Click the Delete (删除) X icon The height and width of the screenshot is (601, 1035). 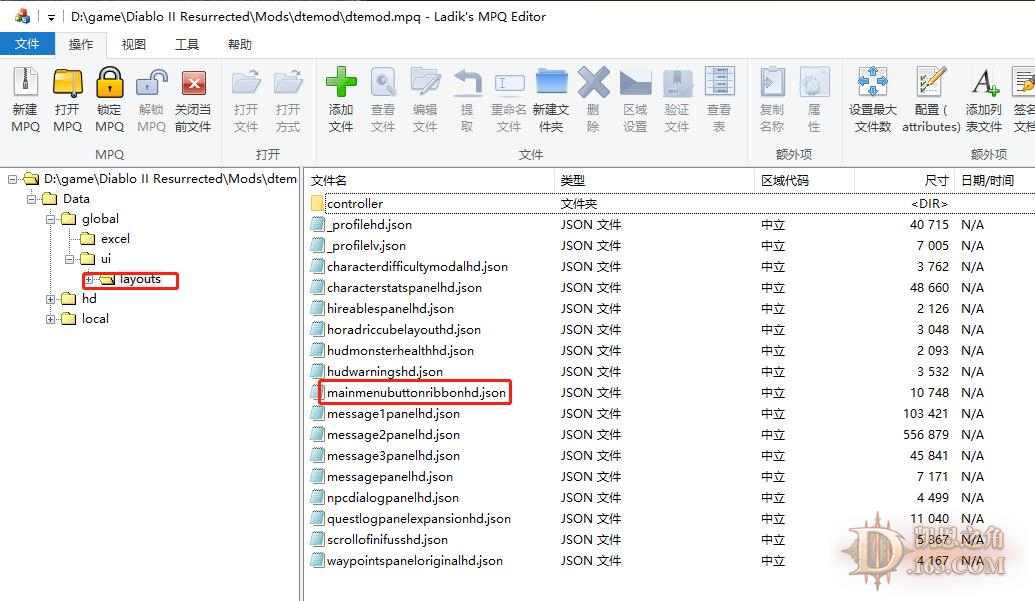593,82
